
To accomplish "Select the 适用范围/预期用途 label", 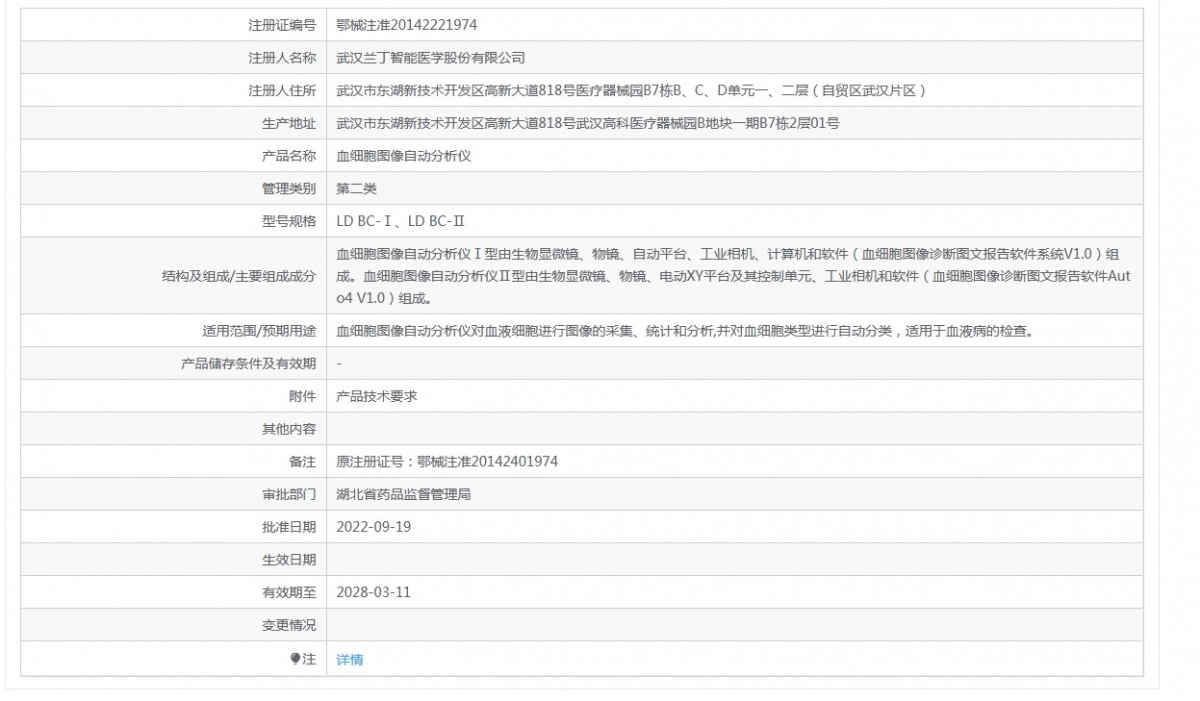I will (259, 331).
